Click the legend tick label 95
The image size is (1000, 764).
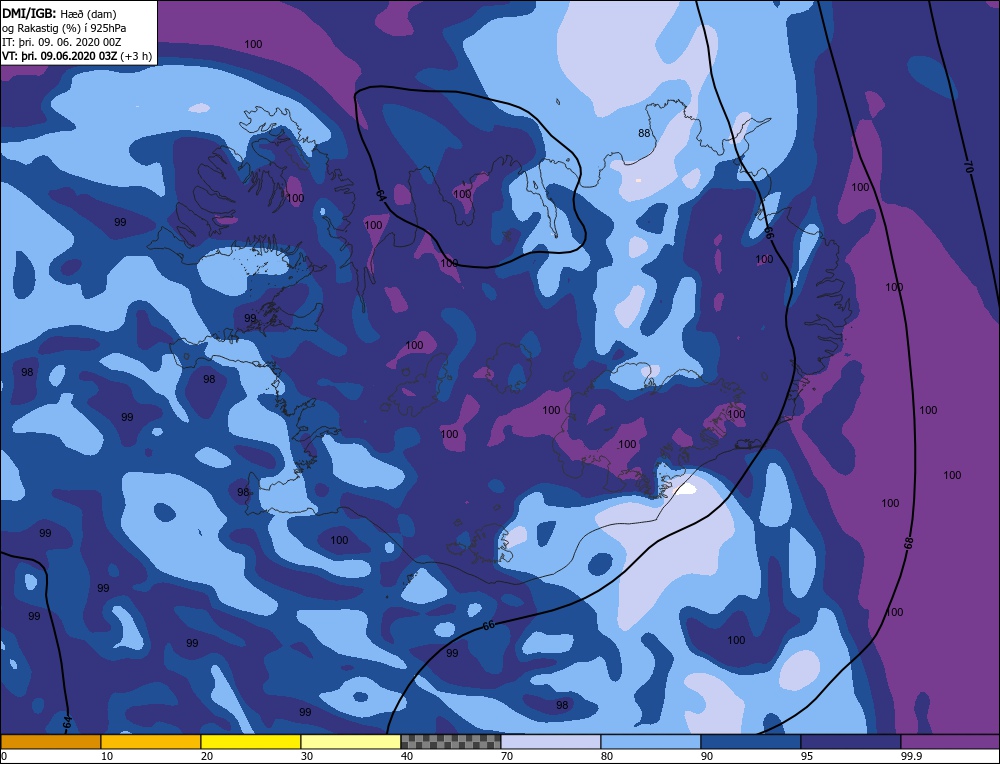807,756
